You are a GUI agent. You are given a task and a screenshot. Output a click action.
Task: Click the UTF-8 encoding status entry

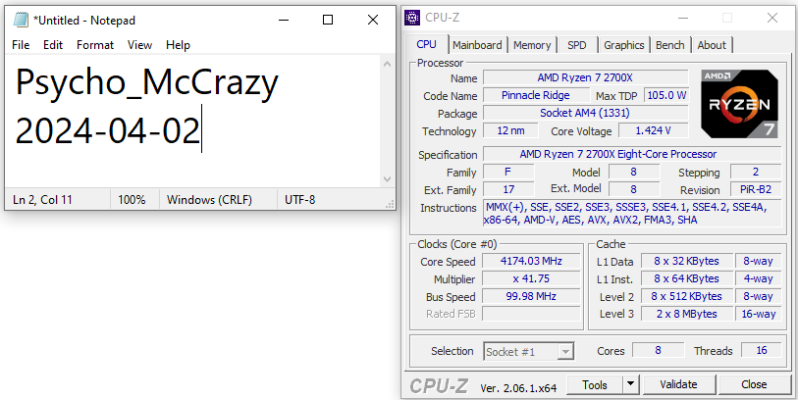[300, 200]
